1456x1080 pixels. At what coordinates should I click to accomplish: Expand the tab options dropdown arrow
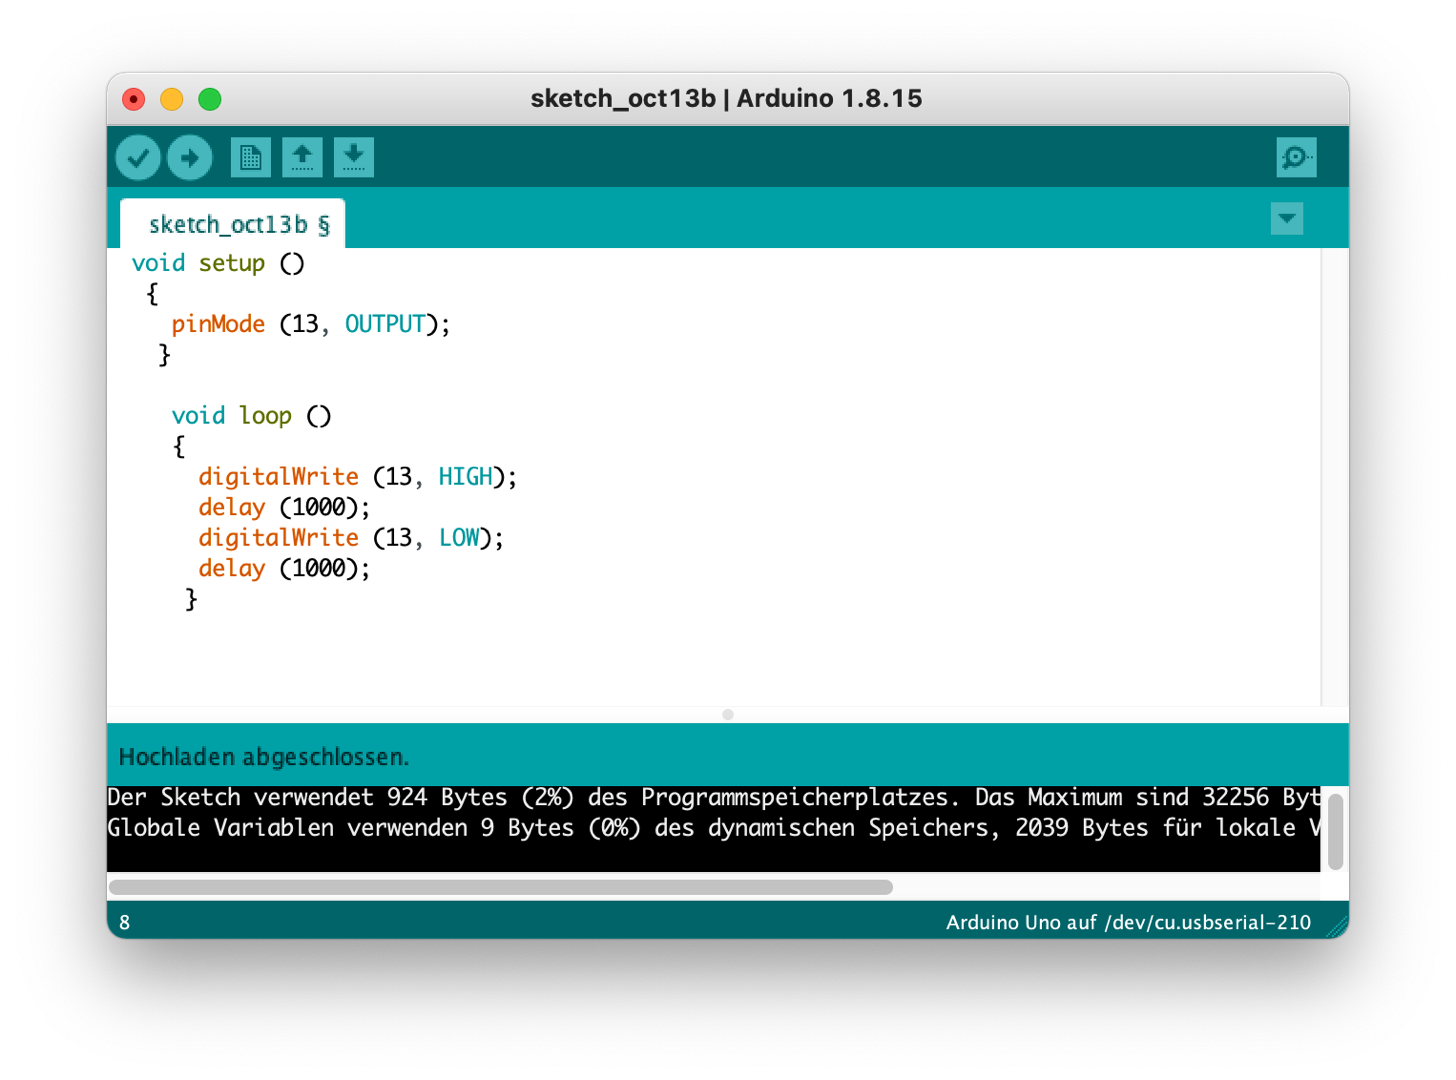click(1287, 218)
